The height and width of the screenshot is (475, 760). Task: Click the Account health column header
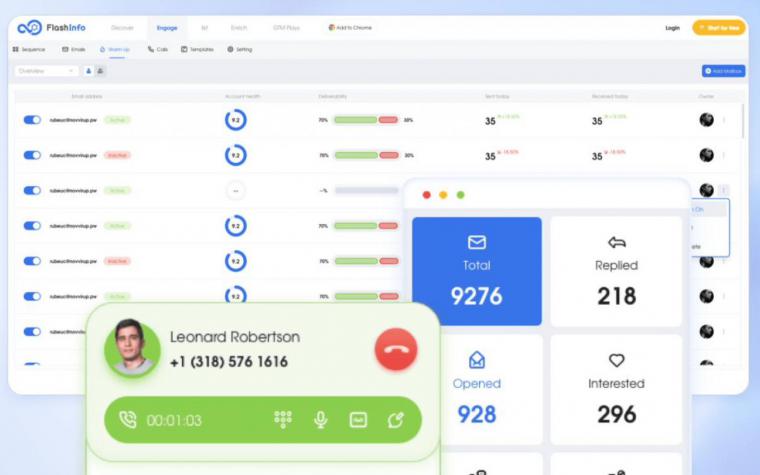point(243,96)
